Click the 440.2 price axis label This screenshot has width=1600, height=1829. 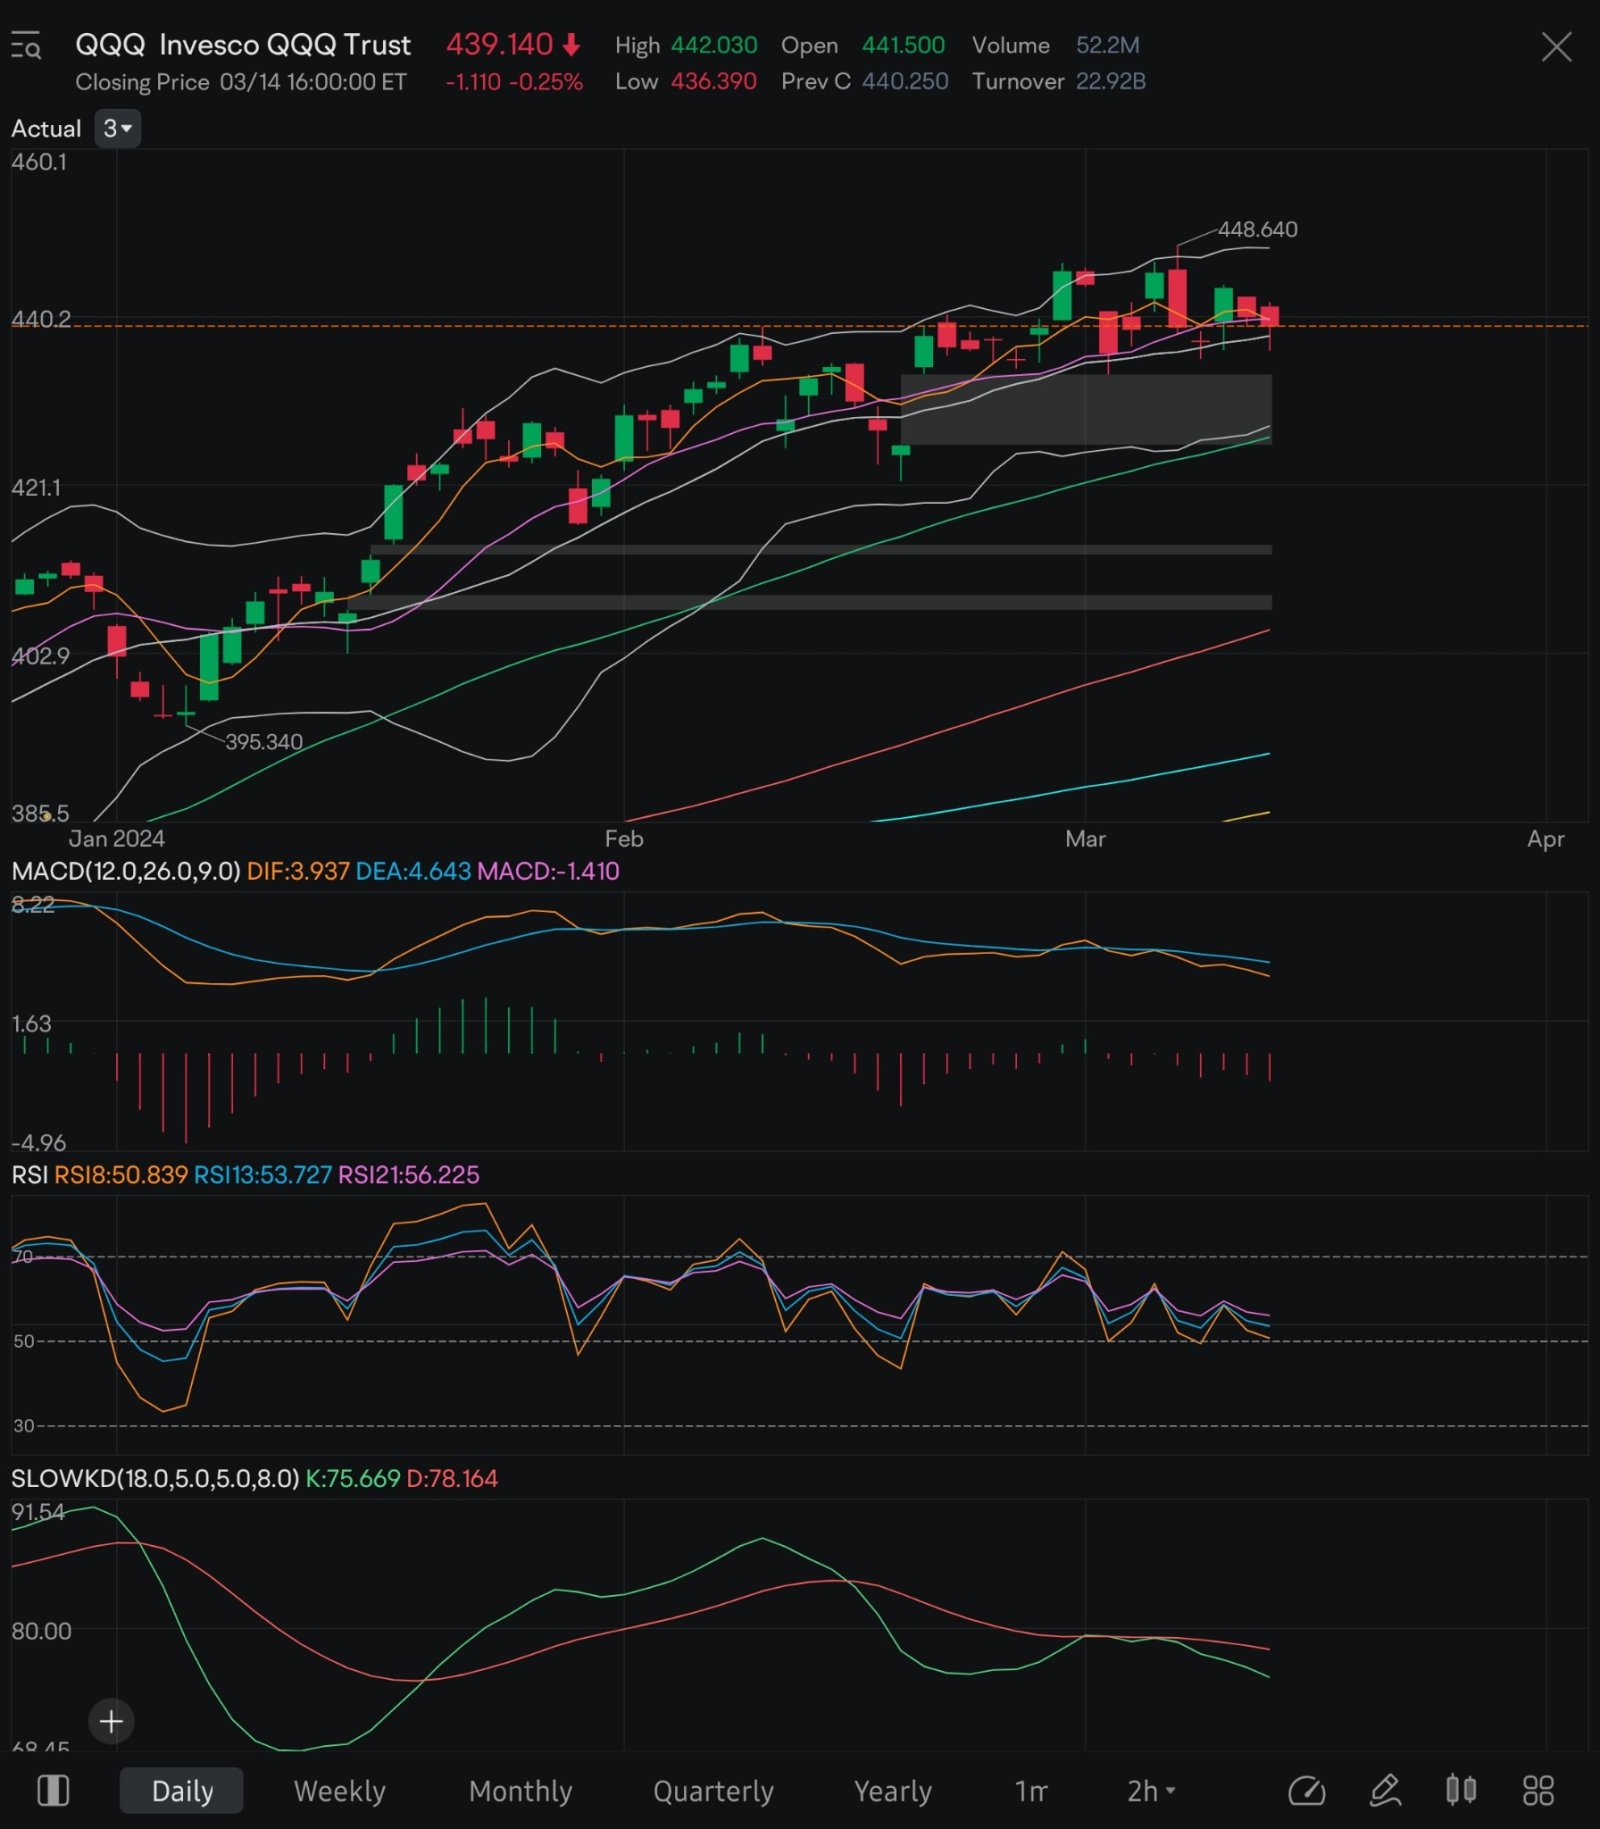[41, 319]
